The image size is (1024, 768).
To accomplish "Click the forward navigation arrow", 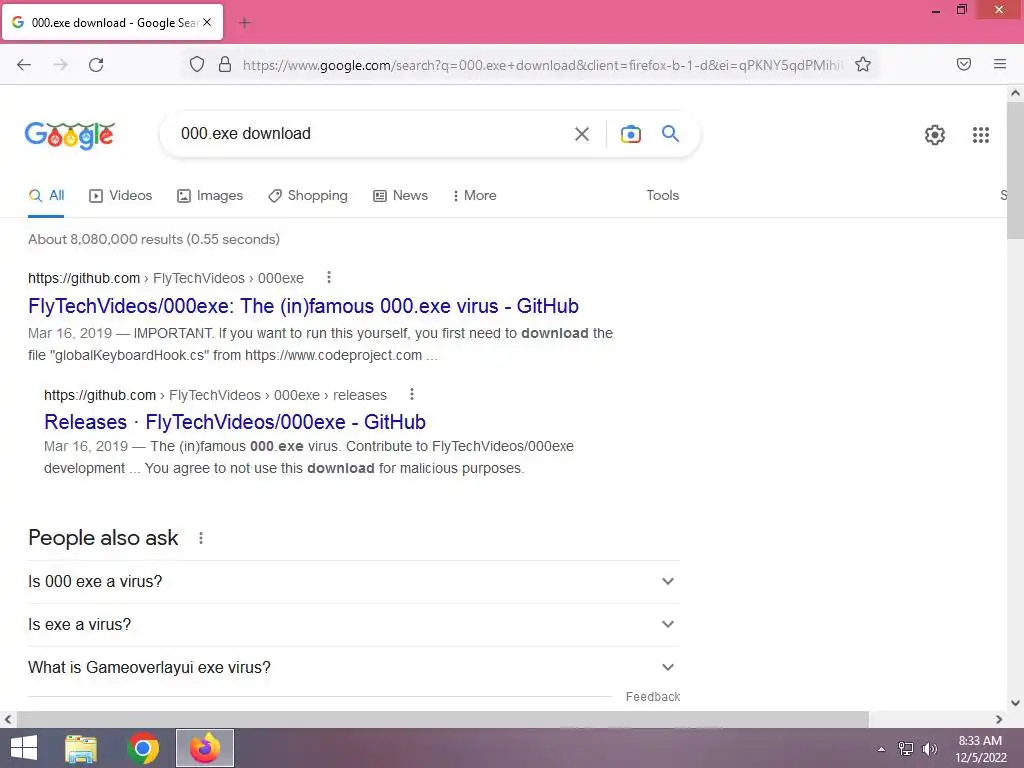I will (60, 65).
